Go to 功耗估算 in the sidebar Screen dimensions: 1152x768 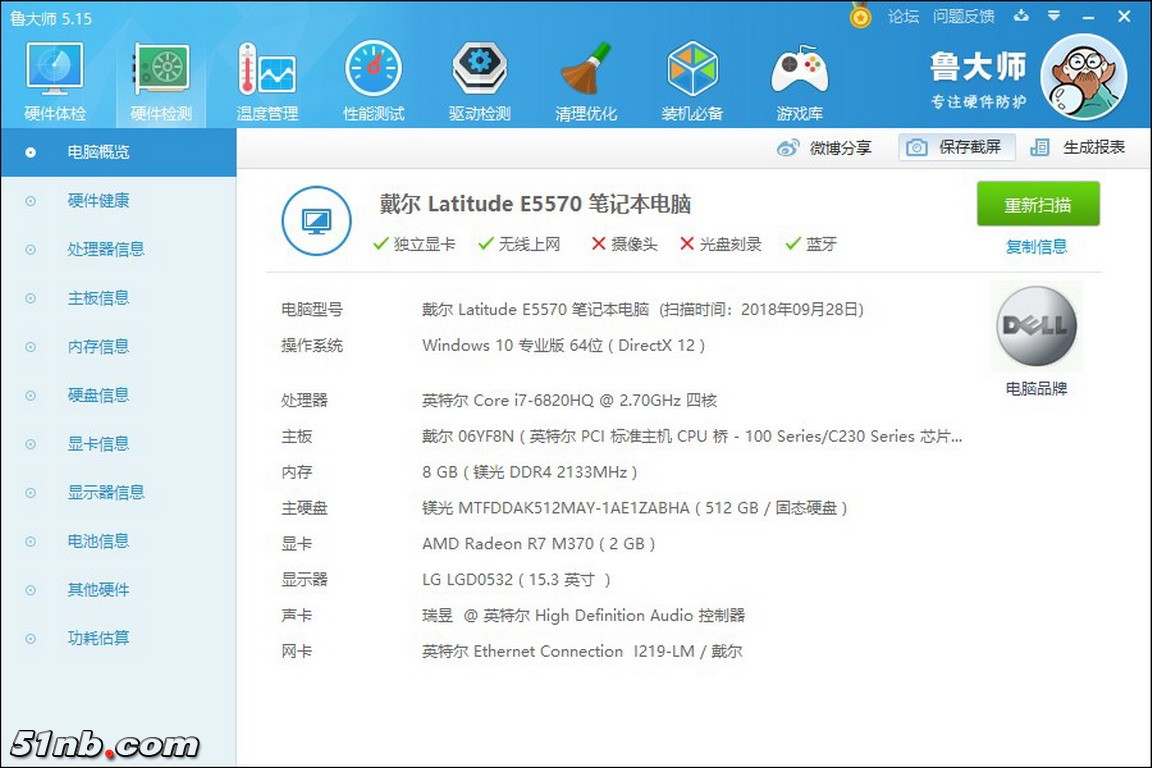coord(98,638)
